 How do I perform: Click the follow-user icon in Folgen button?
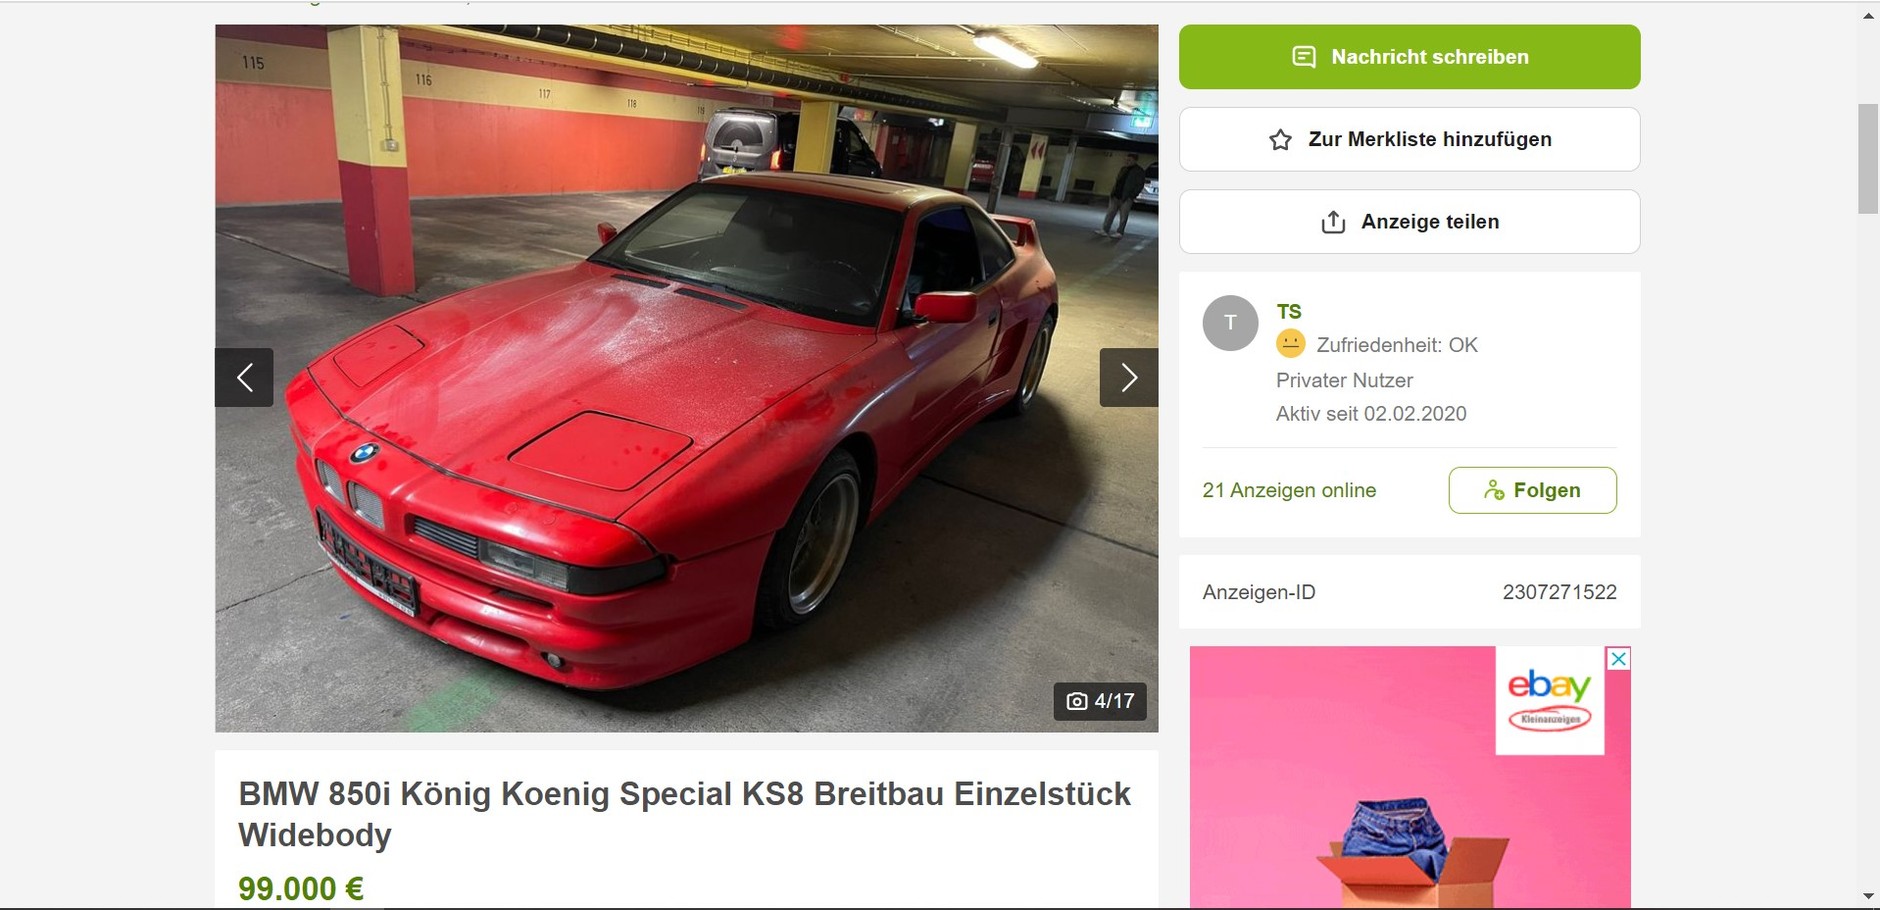pos(1494,490)
